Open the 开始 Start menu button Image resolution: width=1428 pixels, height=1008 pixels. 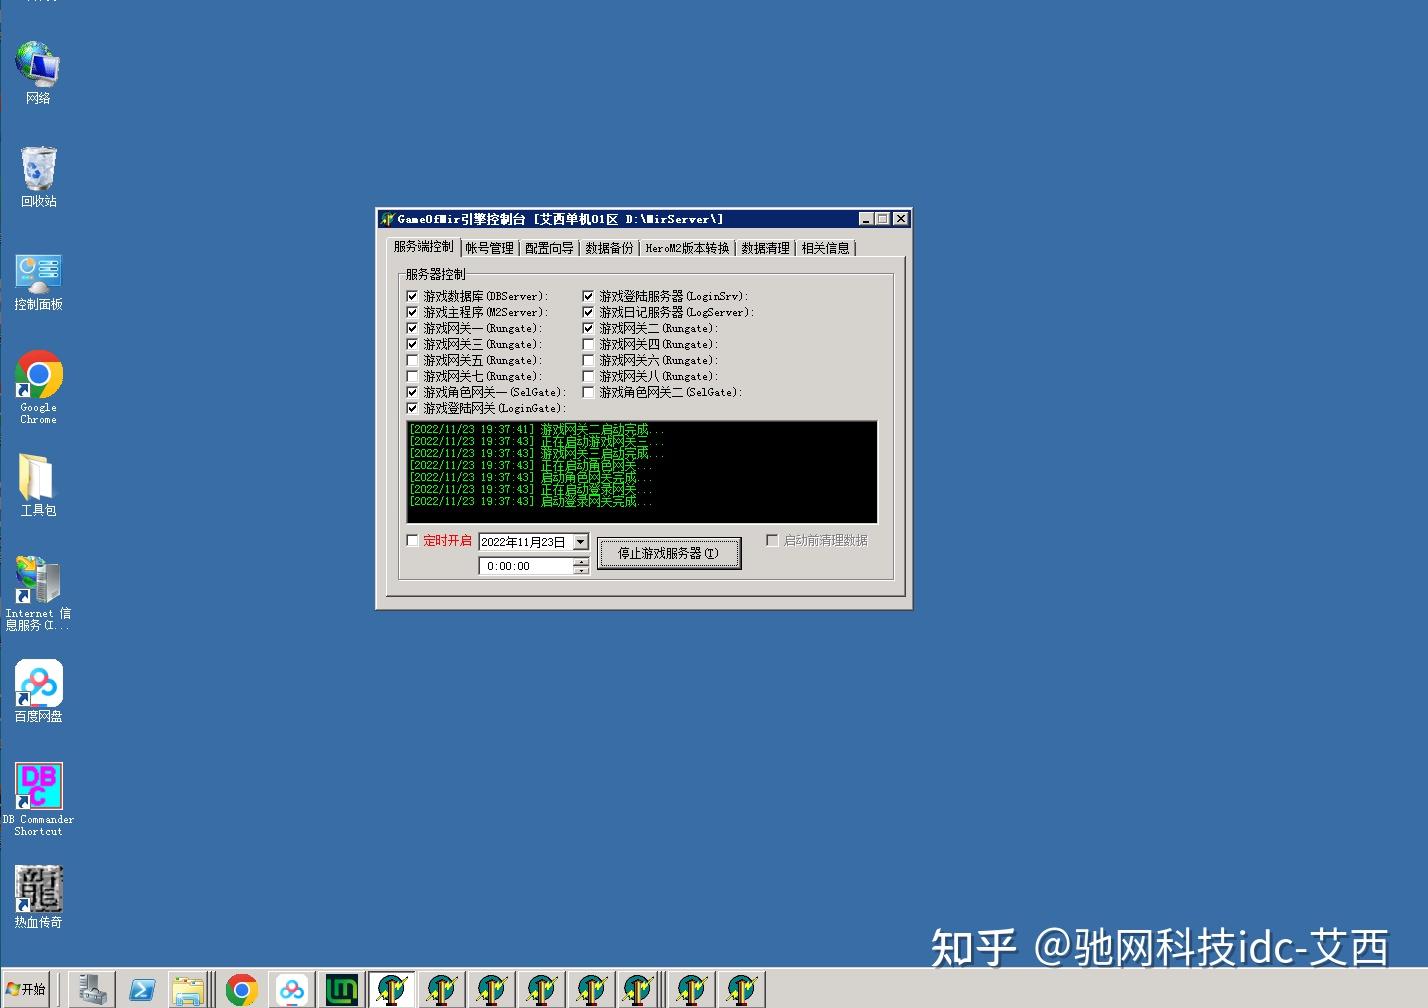coord(26,989)
